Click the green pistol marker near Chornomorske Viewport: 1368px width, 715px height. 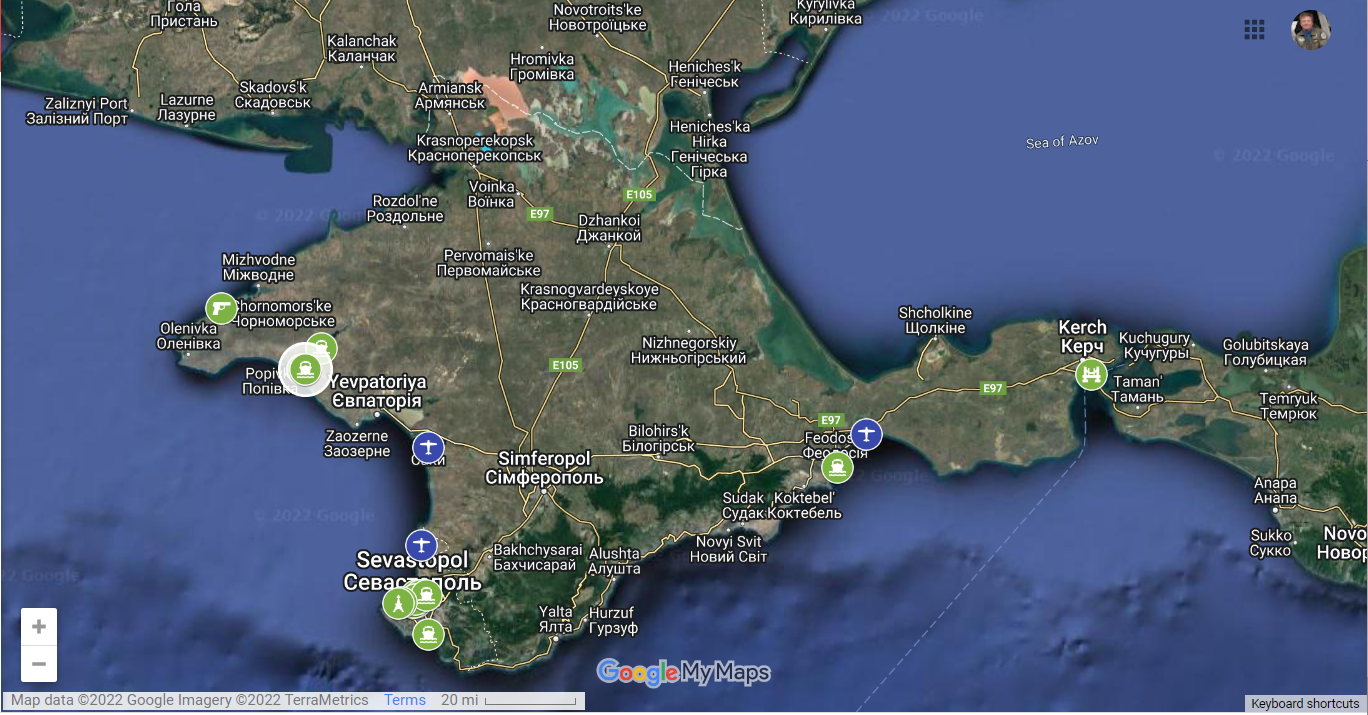coord(221,308)
